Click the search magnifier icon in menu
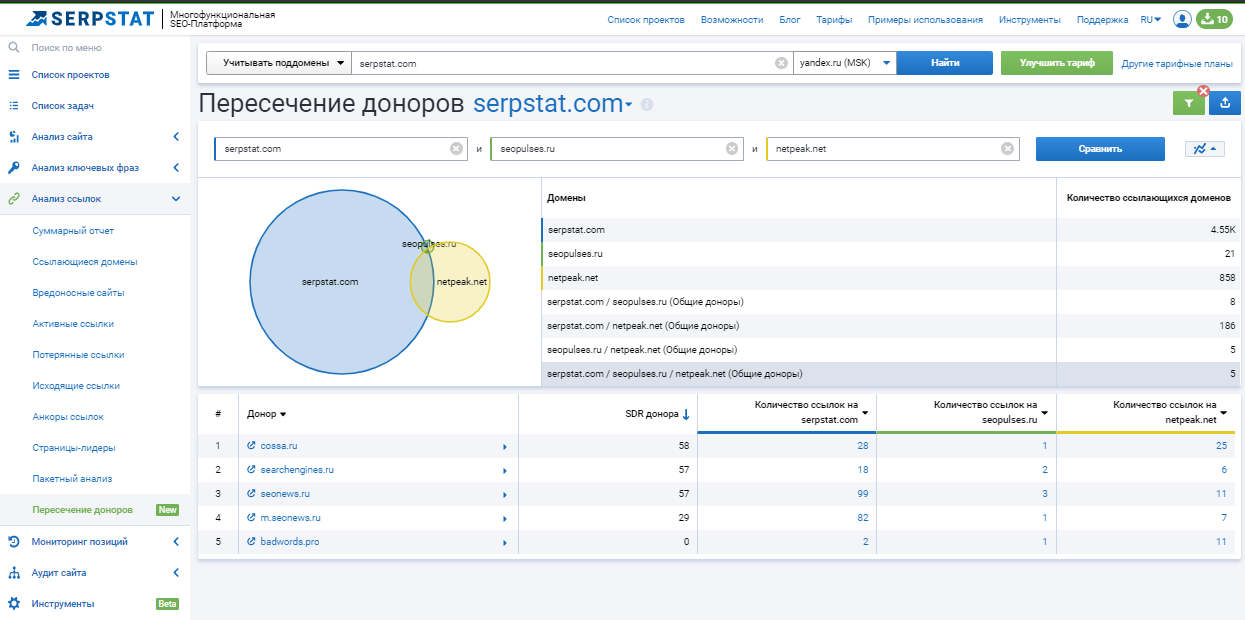The image size is (1245, 620). click(x=14, y=47)
